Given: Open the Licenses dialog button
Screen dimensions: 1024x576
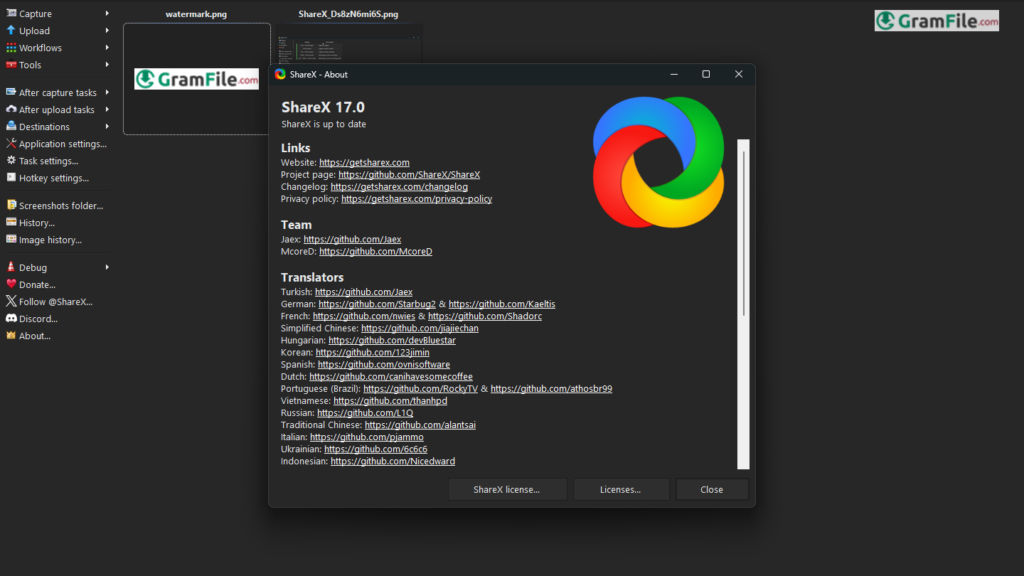Looking at the screenshot, I should [x=620, y=489].
